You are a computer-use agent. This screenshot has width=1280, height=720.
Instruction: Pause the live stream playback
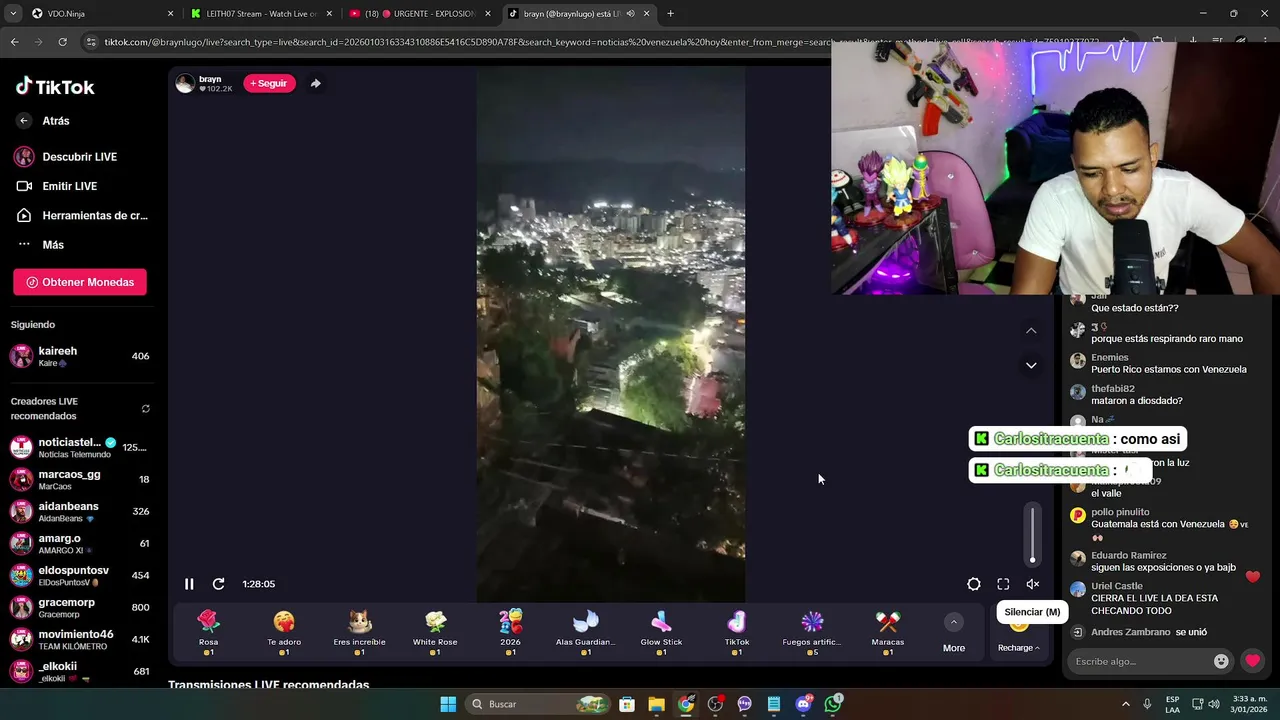pyautogui.click(x=189, y=584)
